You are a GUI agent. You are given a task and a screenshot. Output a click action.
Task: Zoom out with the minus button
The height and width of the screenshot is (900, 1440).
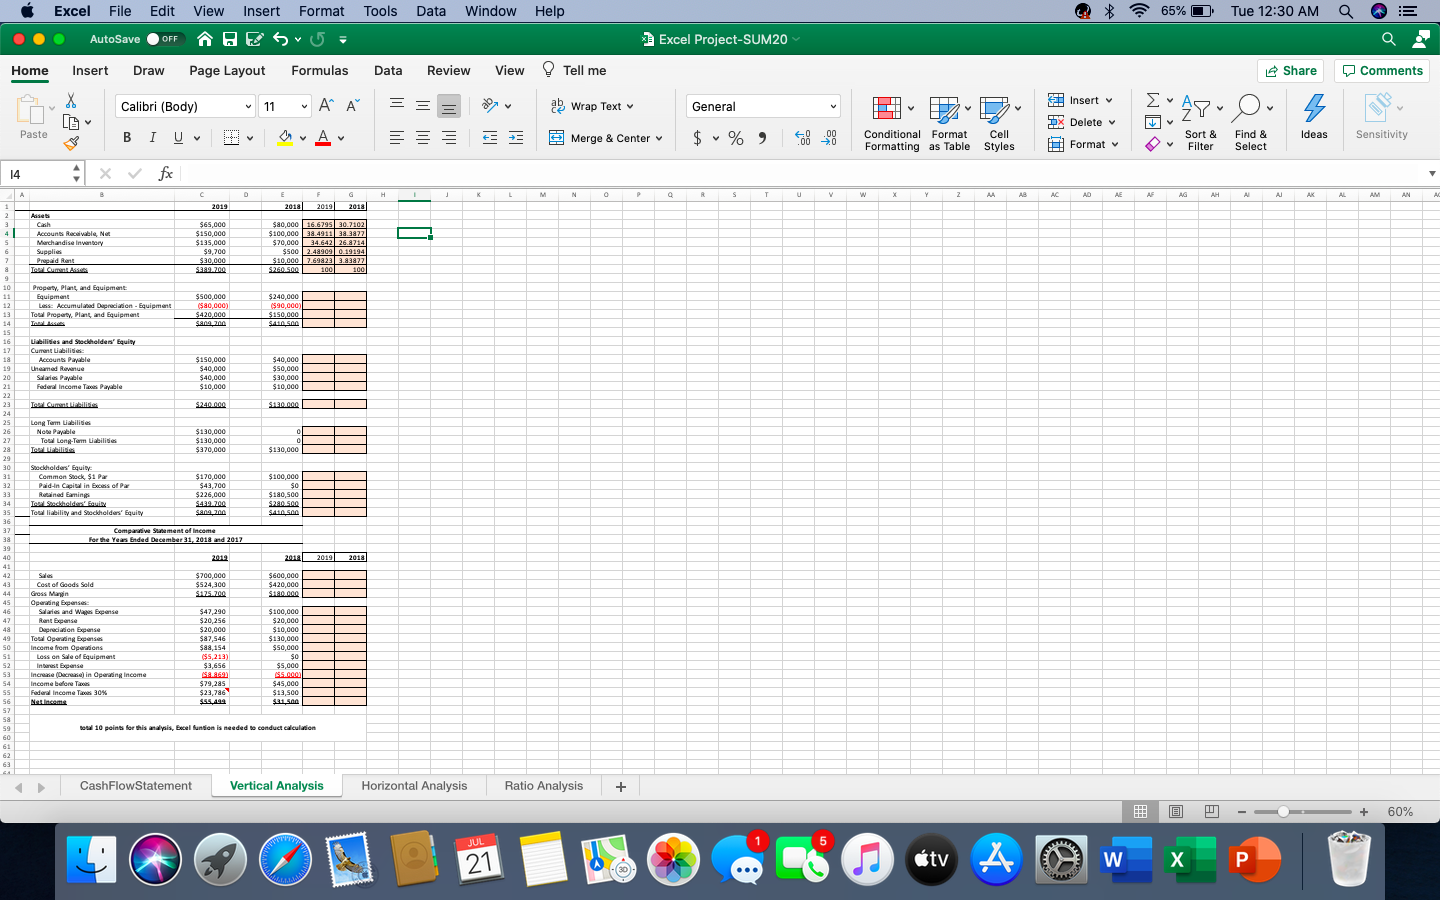(x=1242, y=812)
